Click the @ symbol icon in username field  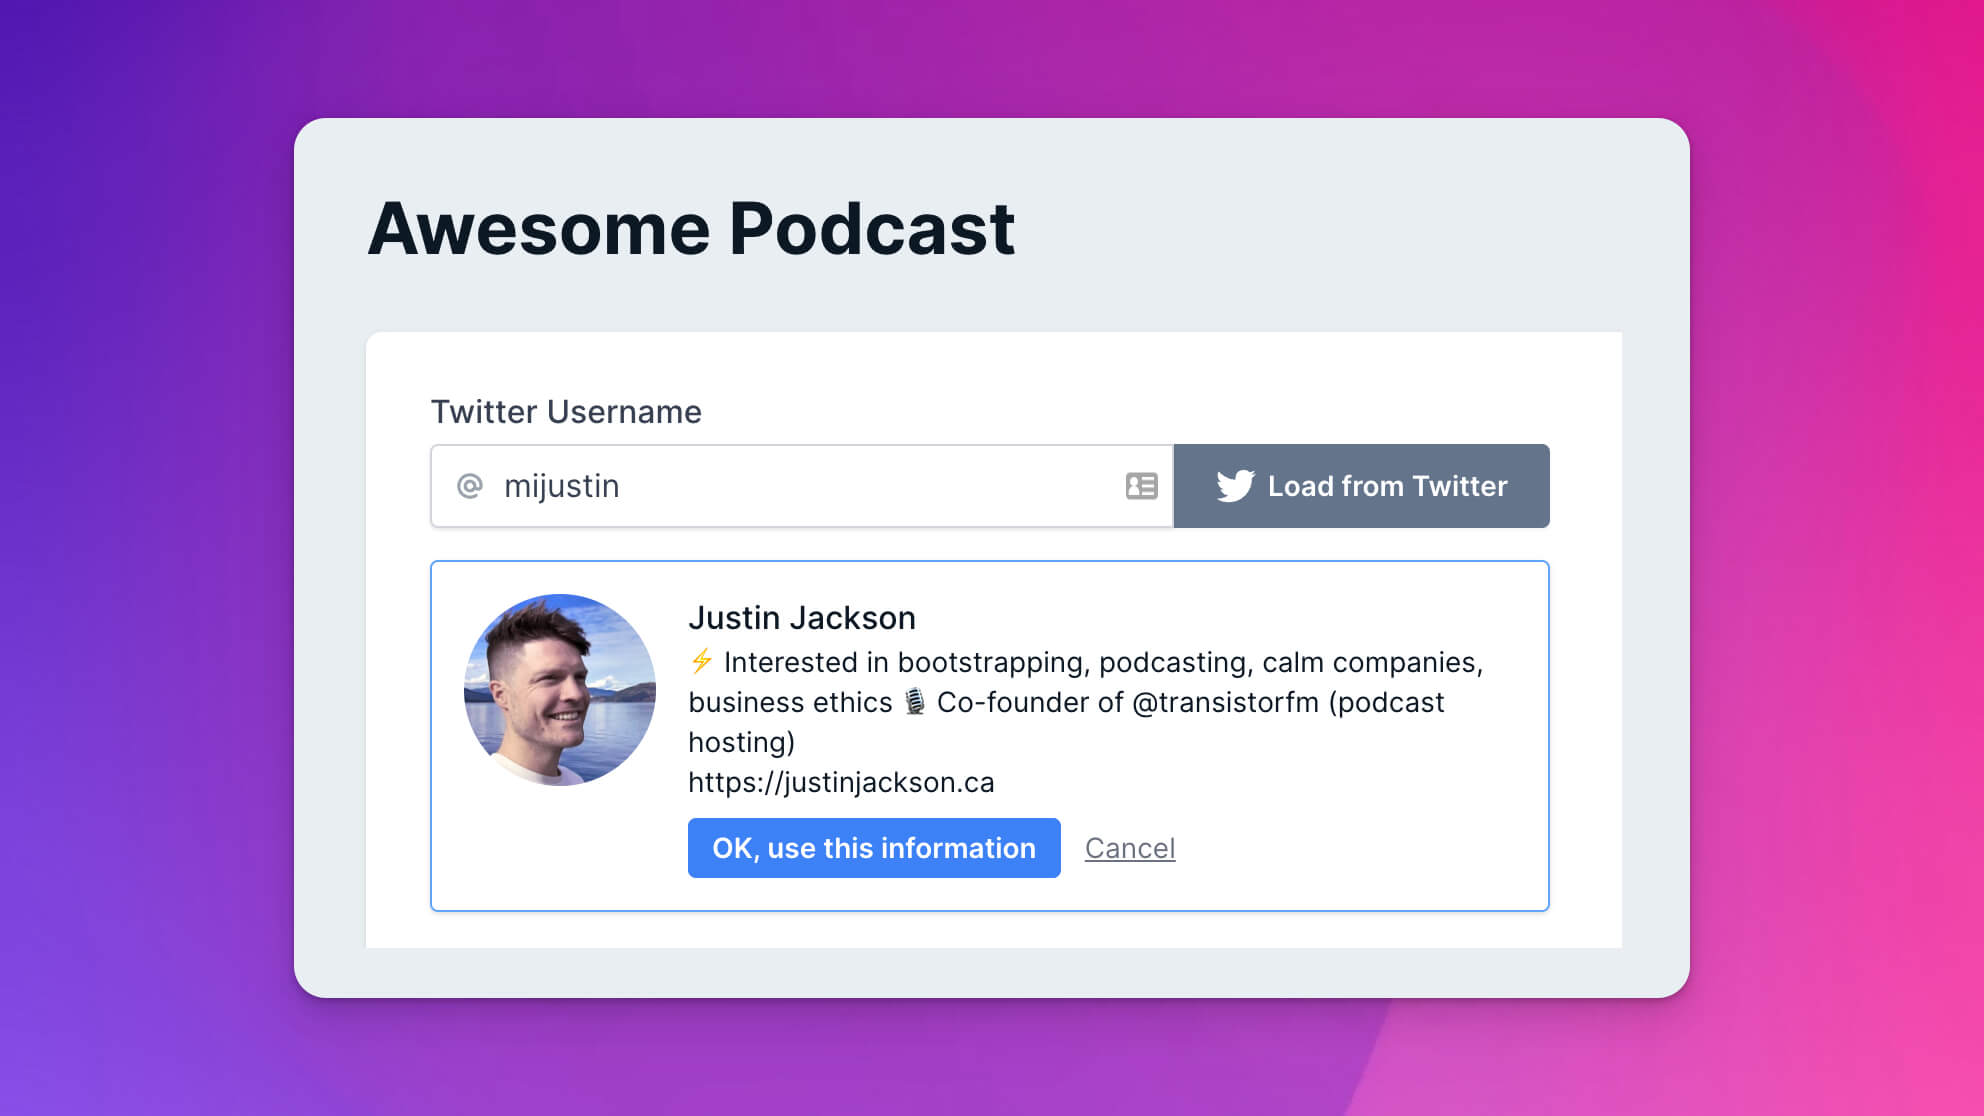coord(470,486)
